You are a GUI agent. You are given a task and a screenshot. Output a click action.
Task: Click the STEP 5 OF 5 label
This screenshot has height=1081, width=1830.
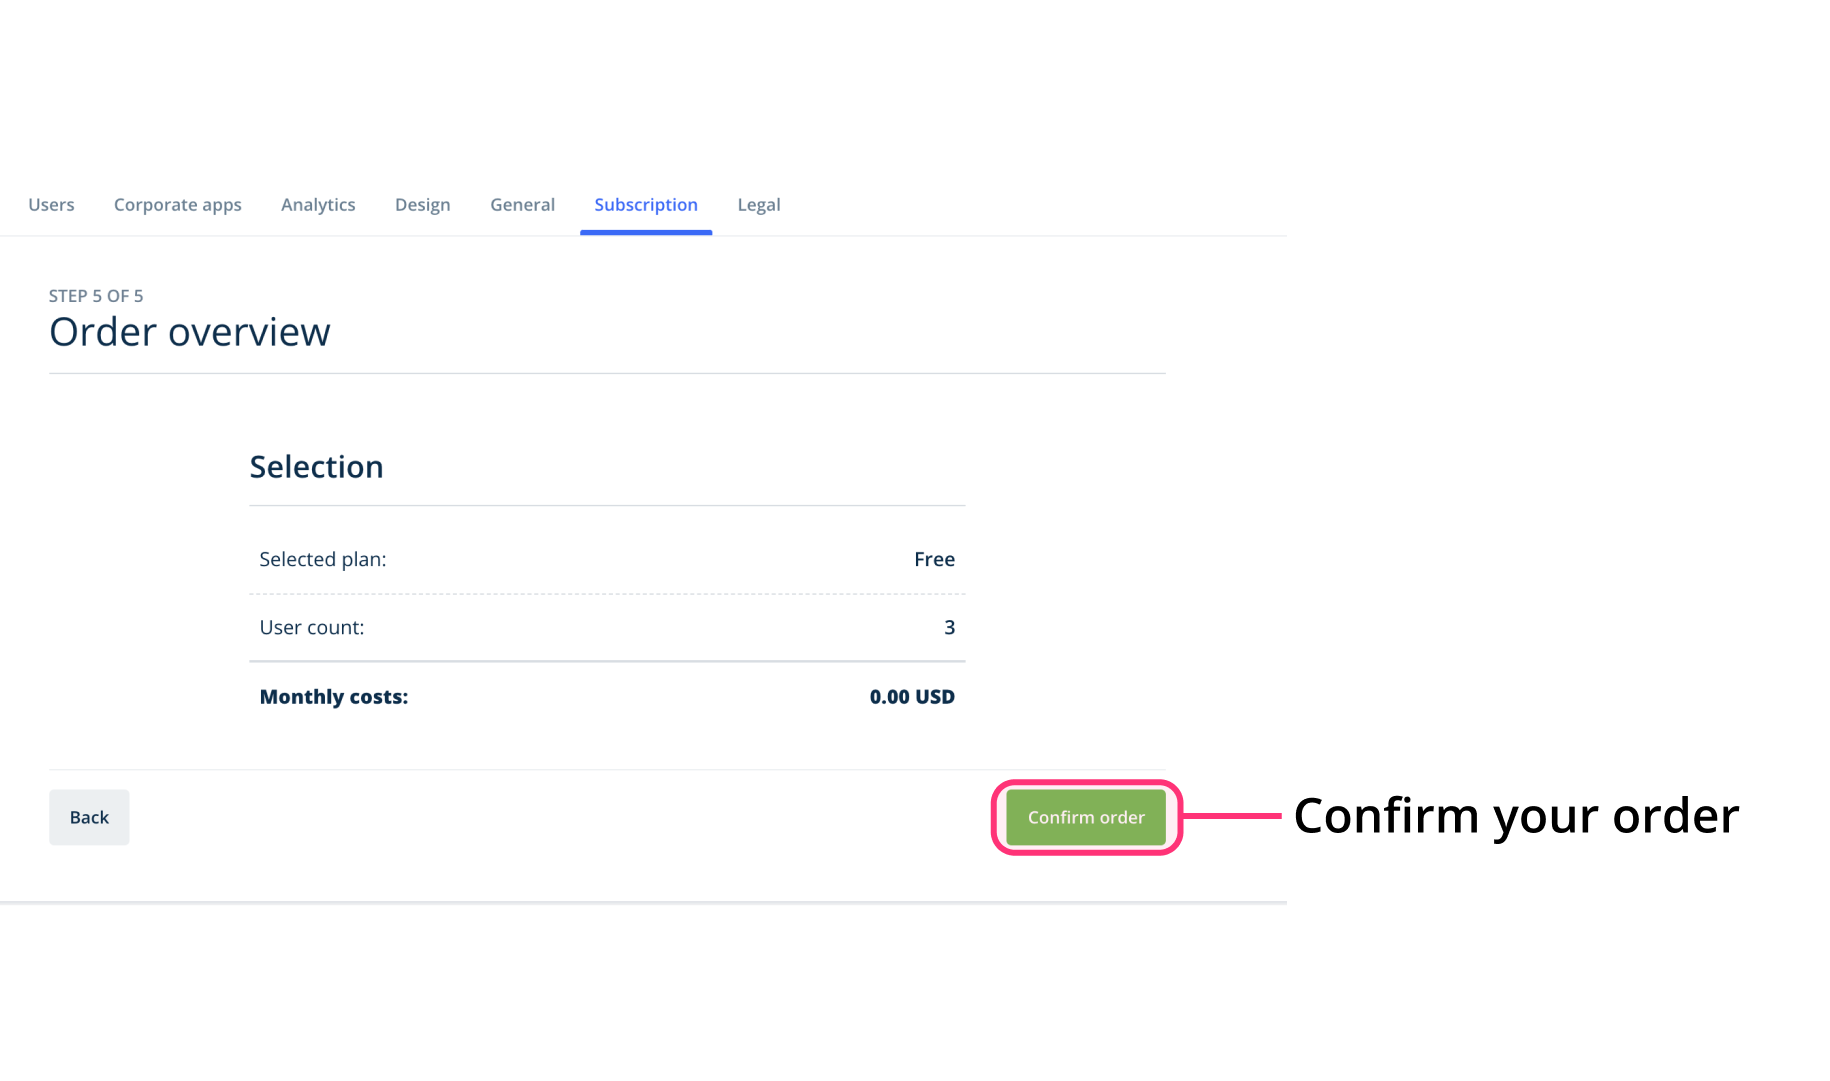96,296
